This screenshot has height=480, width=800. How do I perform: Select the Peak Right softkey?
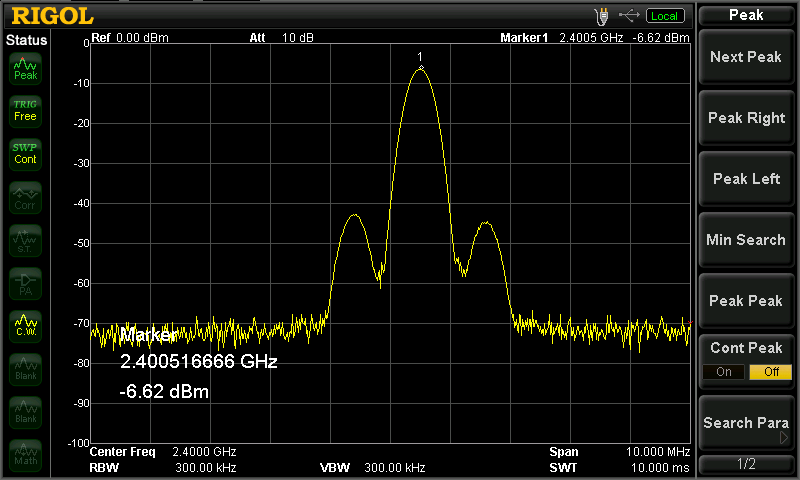(746, 118)
